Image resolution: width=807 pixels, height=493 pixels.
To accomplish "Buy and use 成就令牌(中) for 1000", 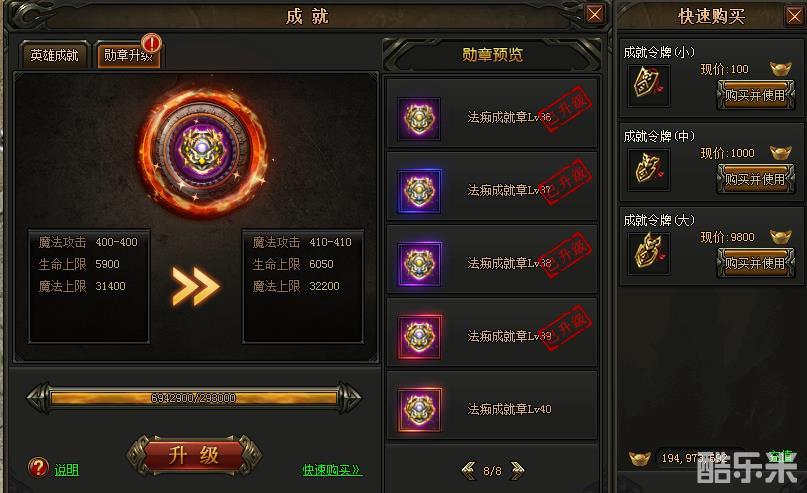I will (755, 179).
